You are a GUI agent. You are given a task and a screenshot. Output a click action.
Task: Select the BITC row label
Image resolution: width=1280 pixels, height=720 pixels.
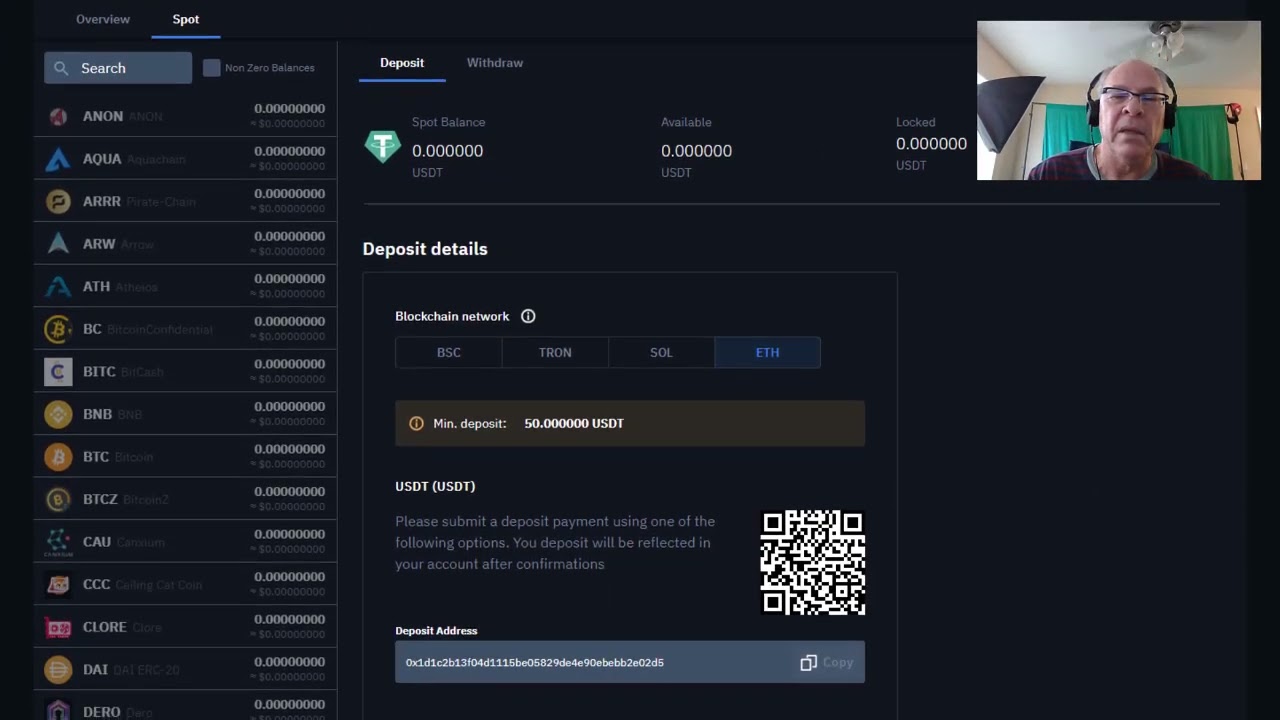tap(99, 371)
